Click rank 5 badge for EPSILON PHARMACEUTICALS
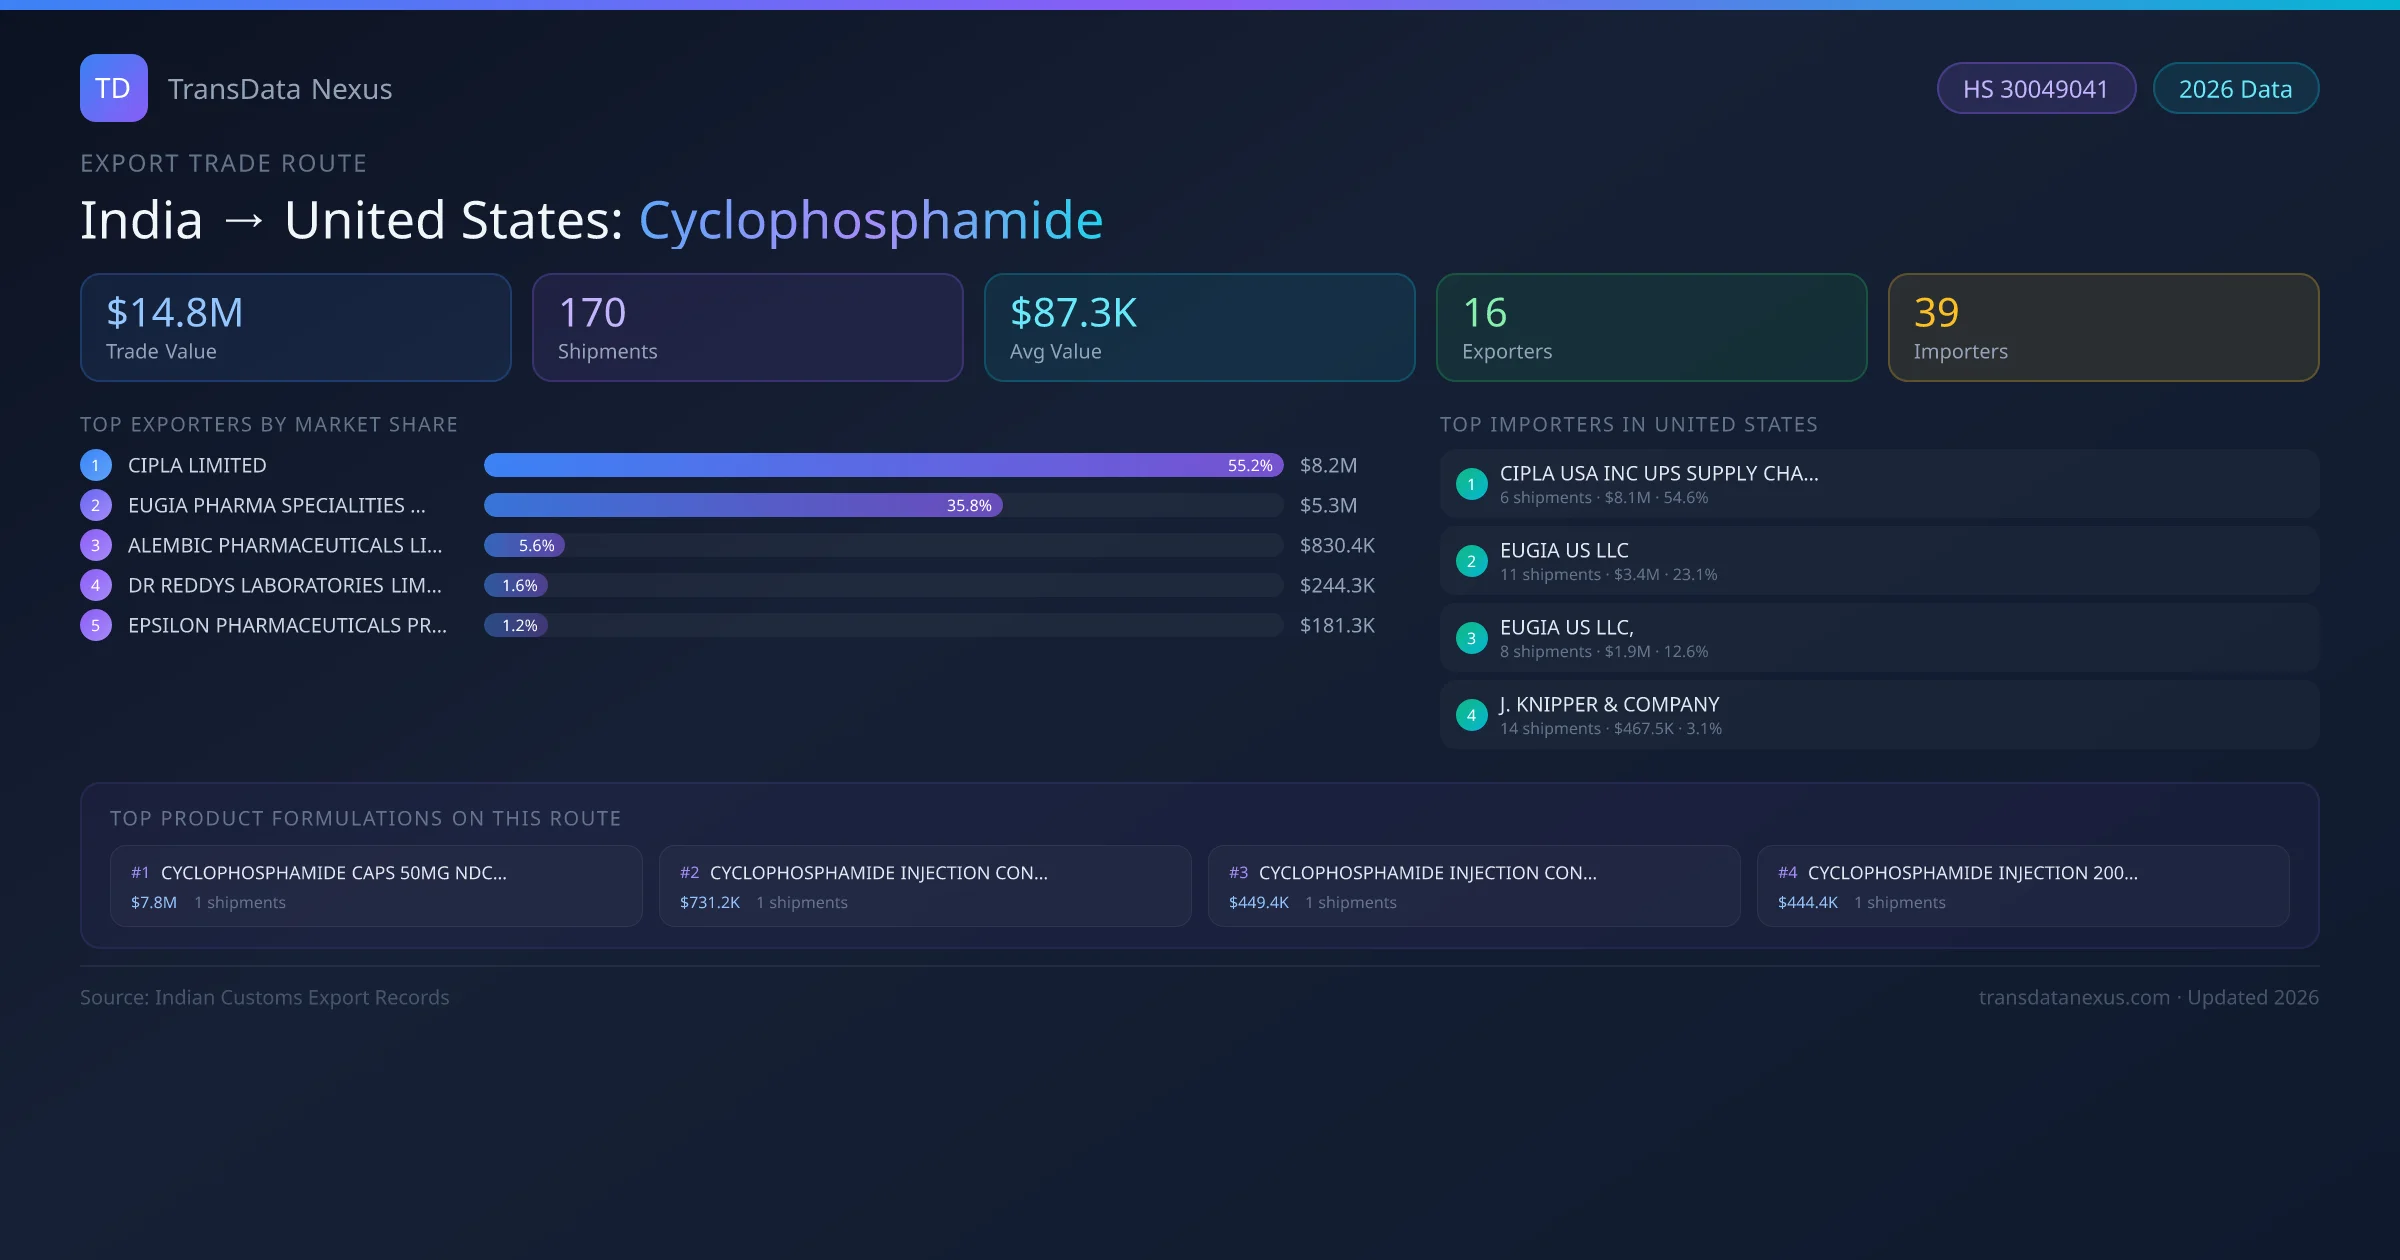This screenshot has height=1260, width=2400. click(x=96, y=625)
